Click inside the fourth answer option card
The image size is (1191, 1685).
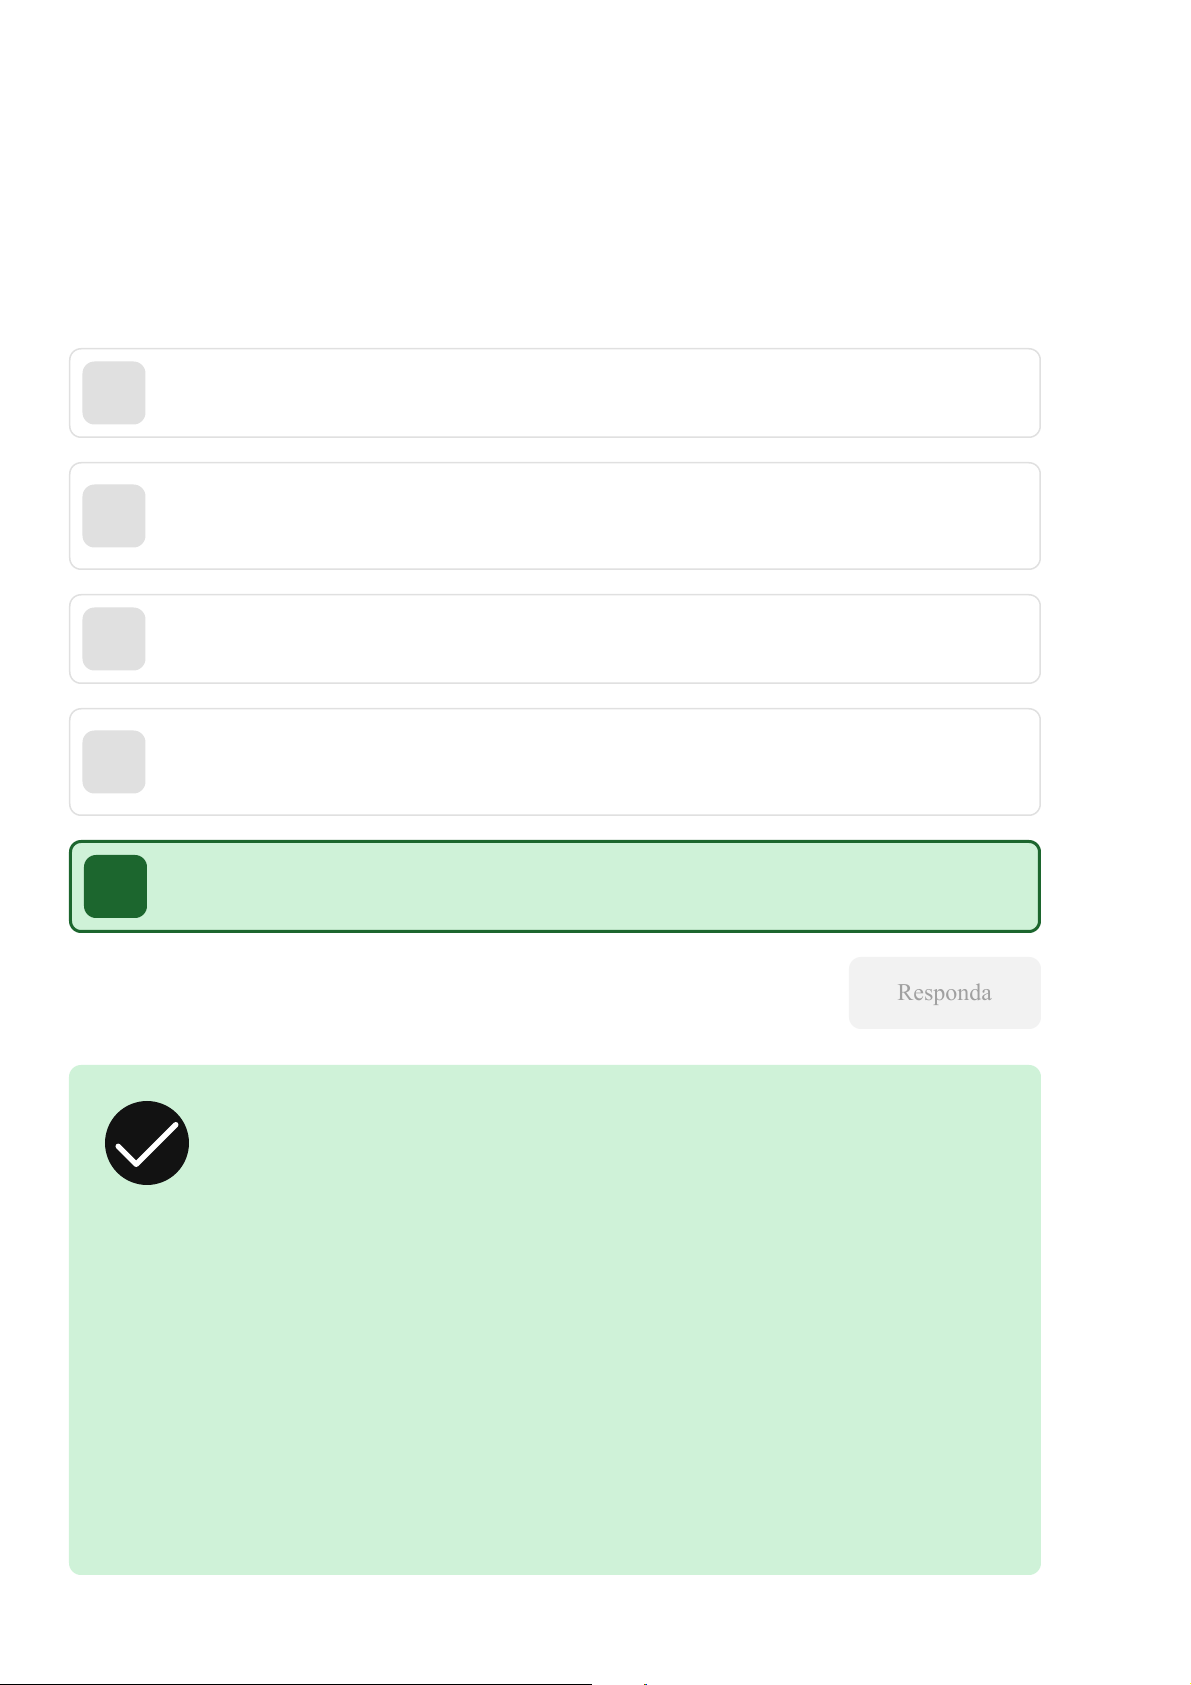pyautogui.click(x=590, y=762)
